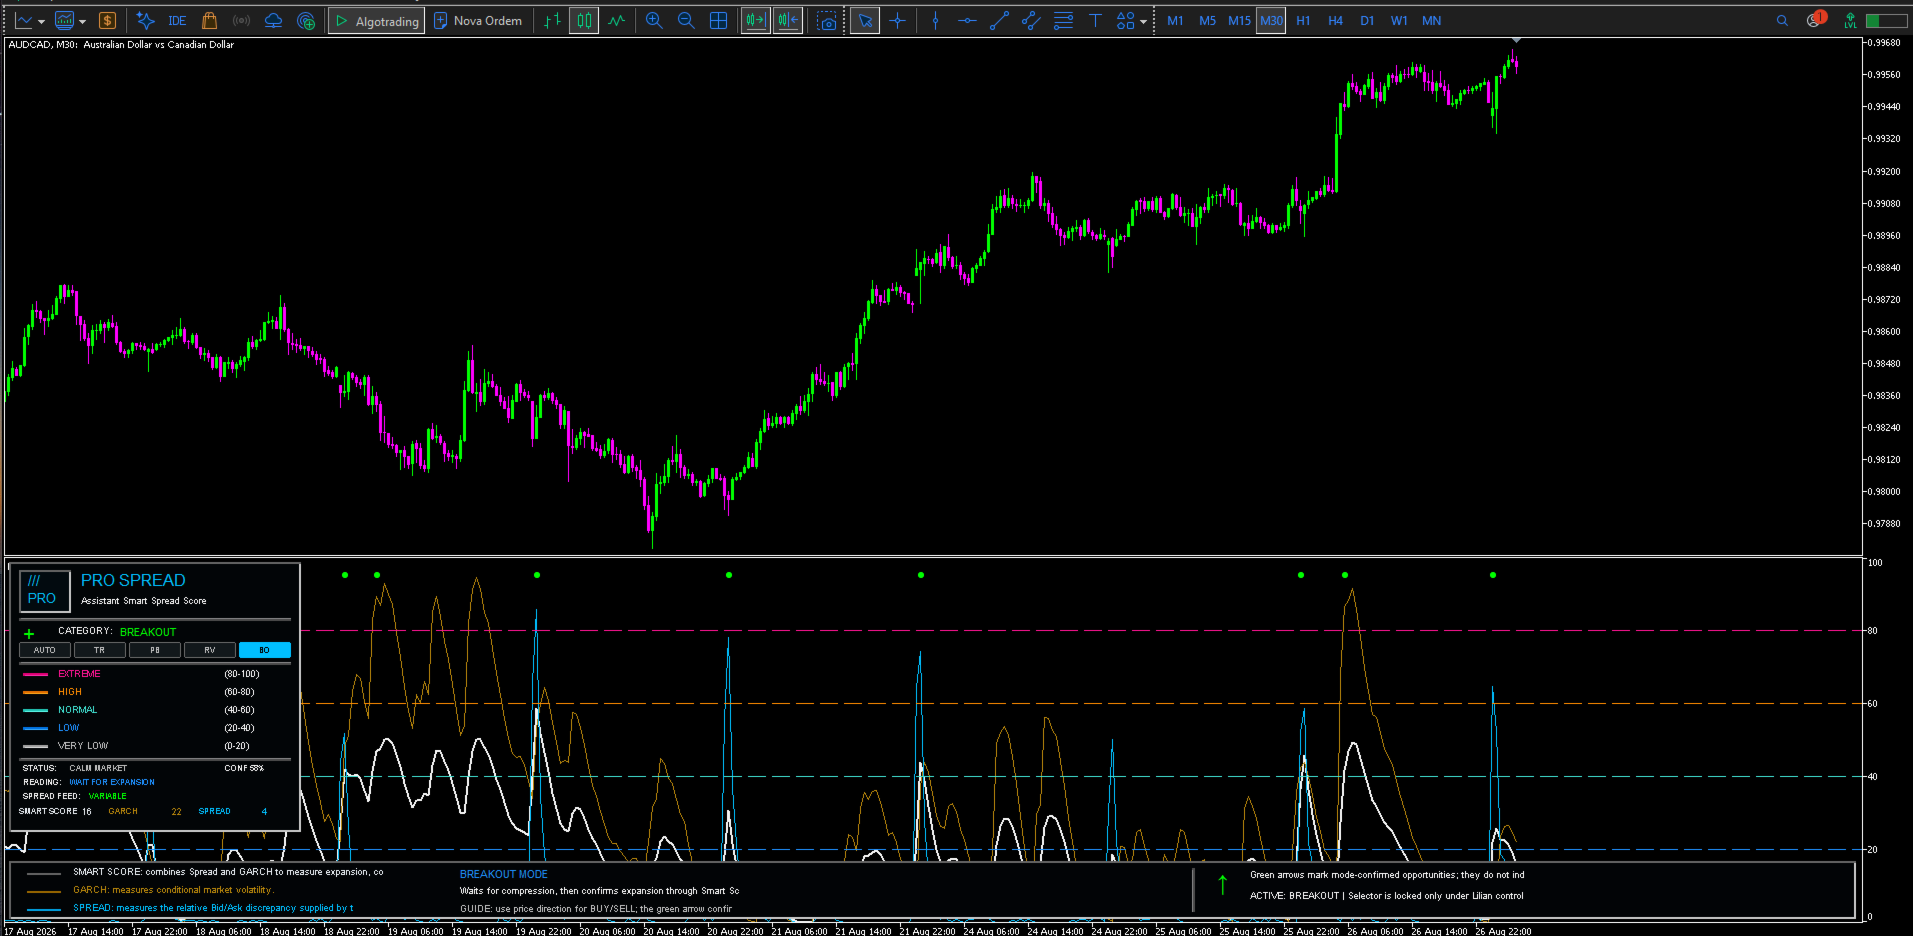Select the crosshair tool
1913x936 pixels.
coord(897,21)
